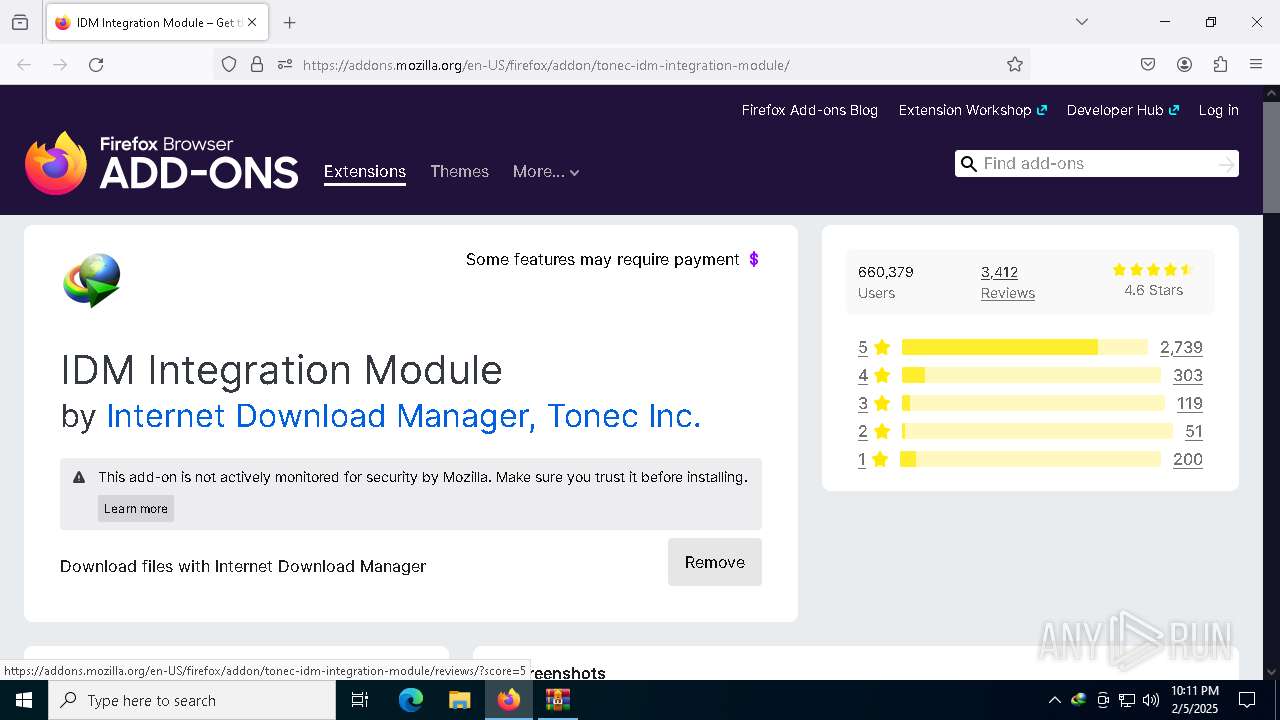Save page to Pocket

point(1148,65)
